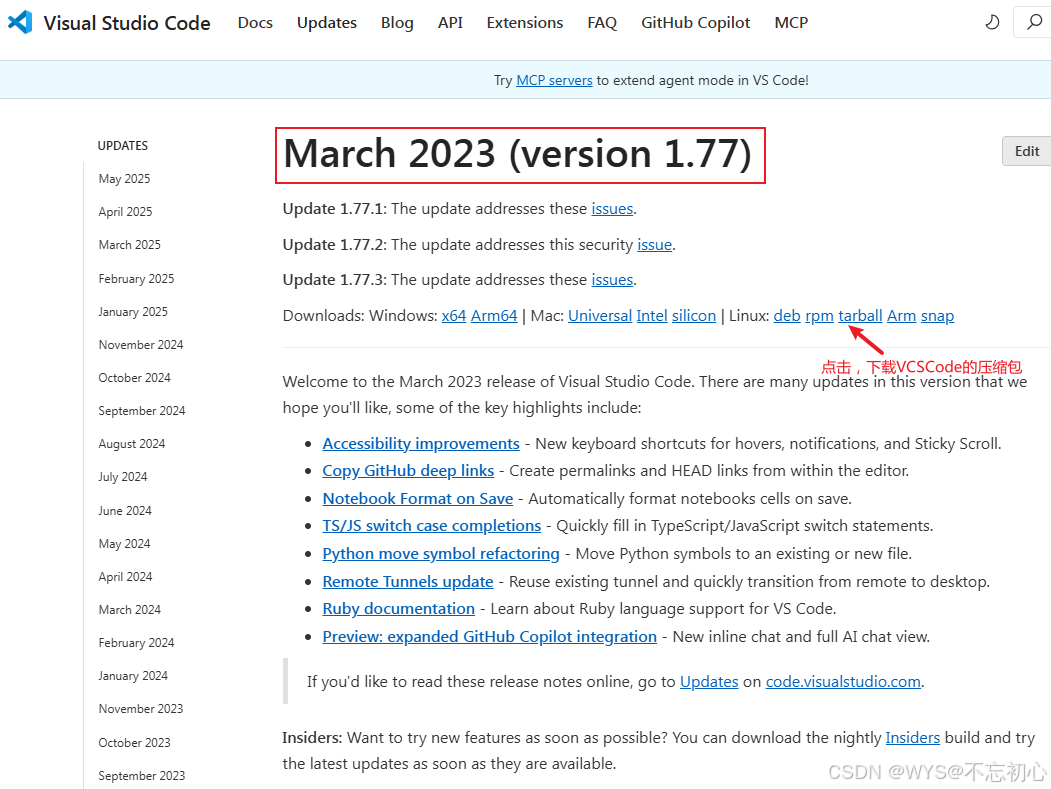Select October 2024 in the updates sidebar
The image size is (1051, 789).
pyautogui.click(x=134, y=378)
